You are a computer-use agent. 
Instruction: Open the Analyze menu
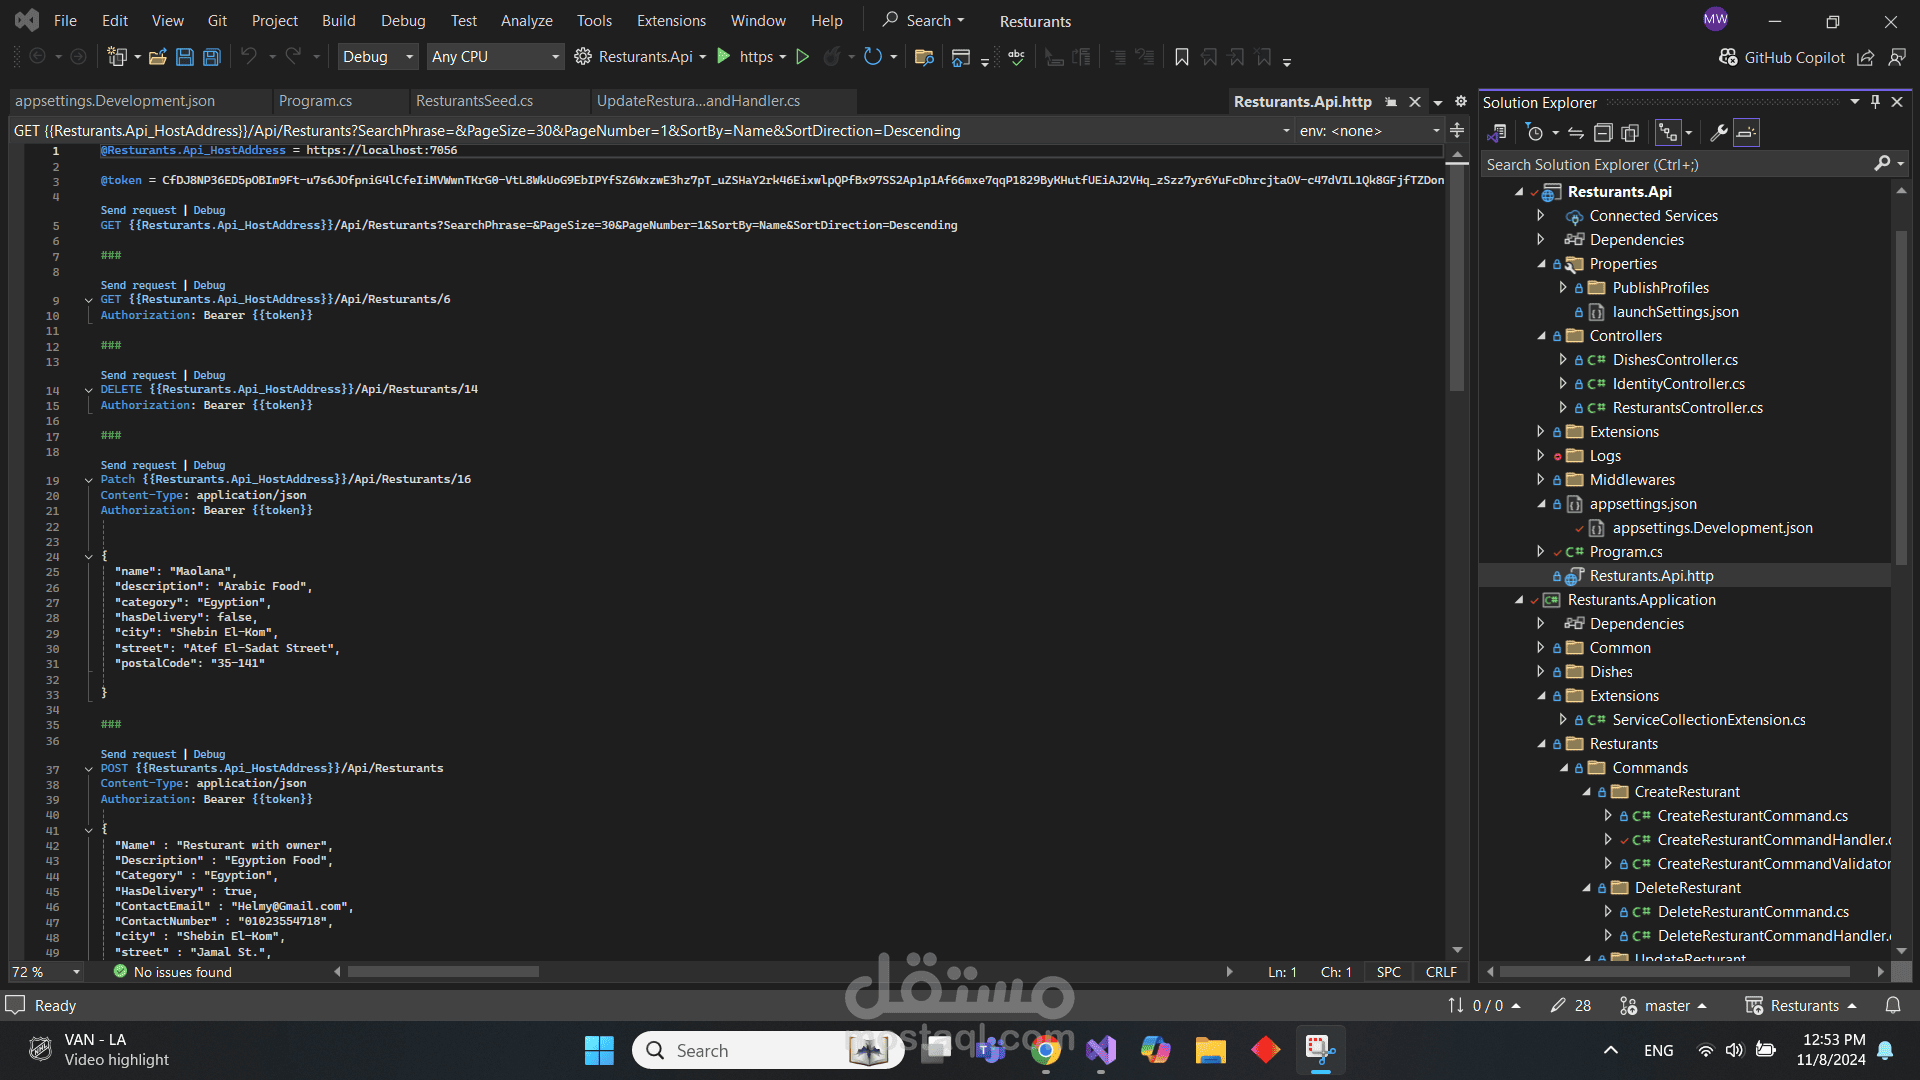click(526, 20)
